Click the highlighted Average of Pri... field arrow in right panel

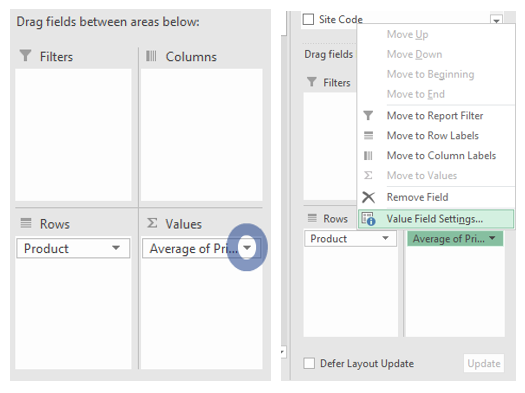coord(492,238)
